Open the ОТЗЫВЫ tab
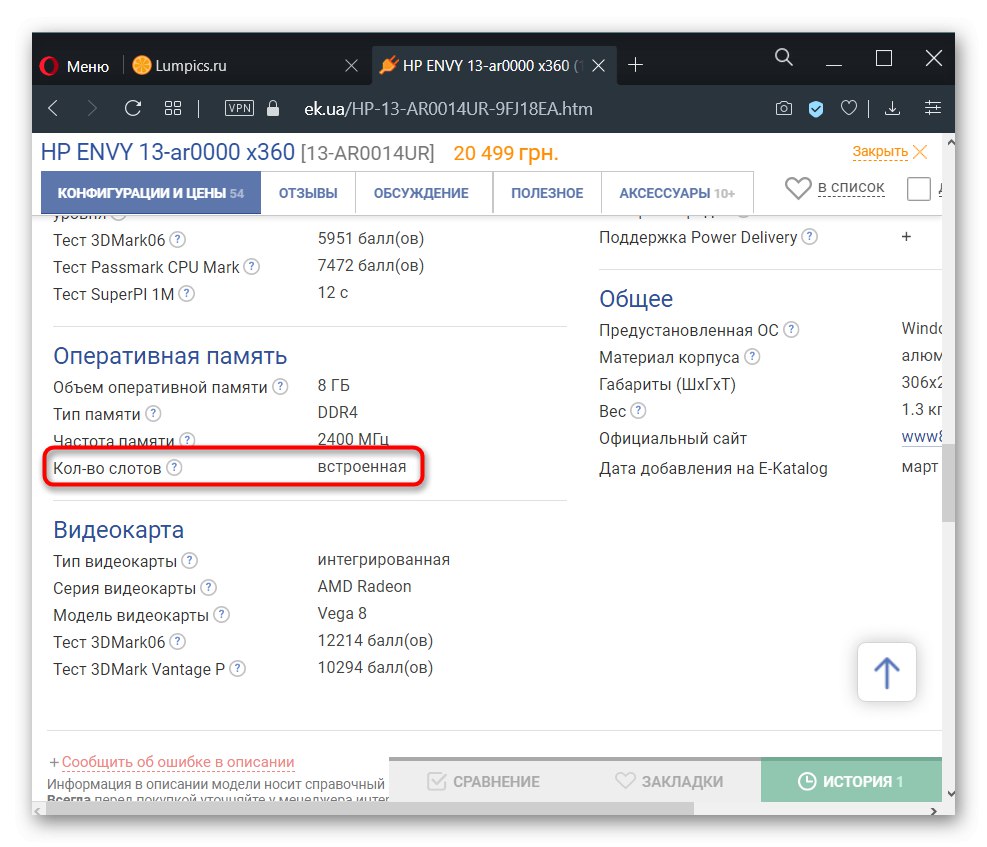Viewport: 987px width, 847px height. point(308,193)
